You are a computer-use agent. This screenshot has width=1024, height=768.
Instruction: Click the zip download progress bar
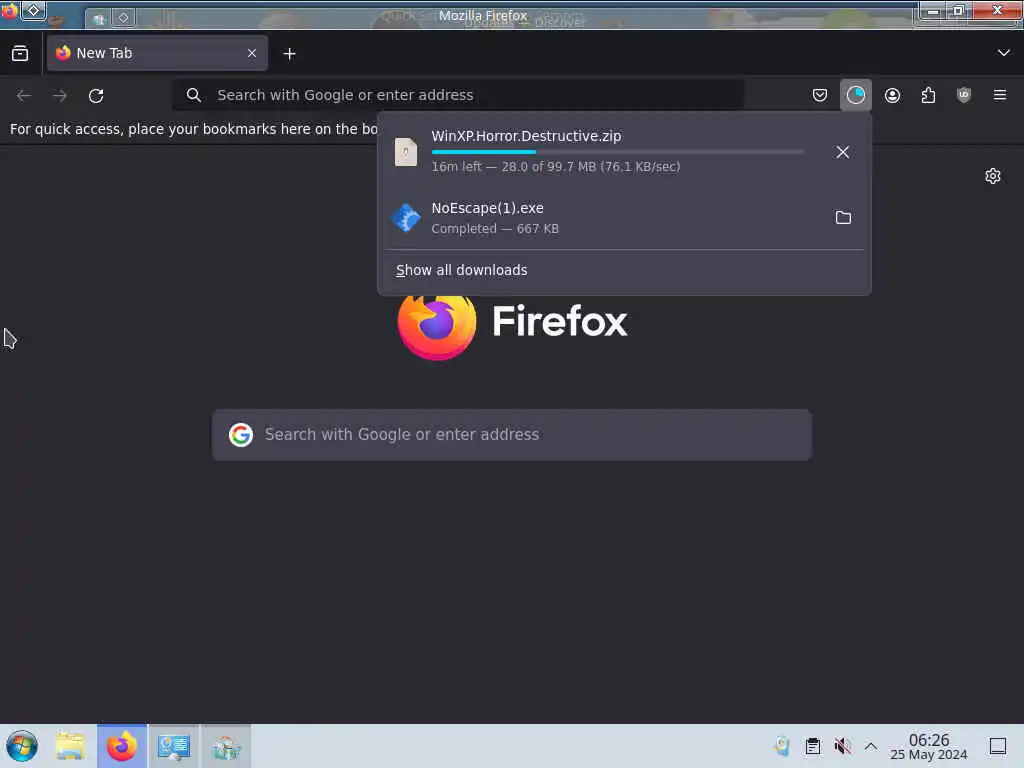point(618,152)
